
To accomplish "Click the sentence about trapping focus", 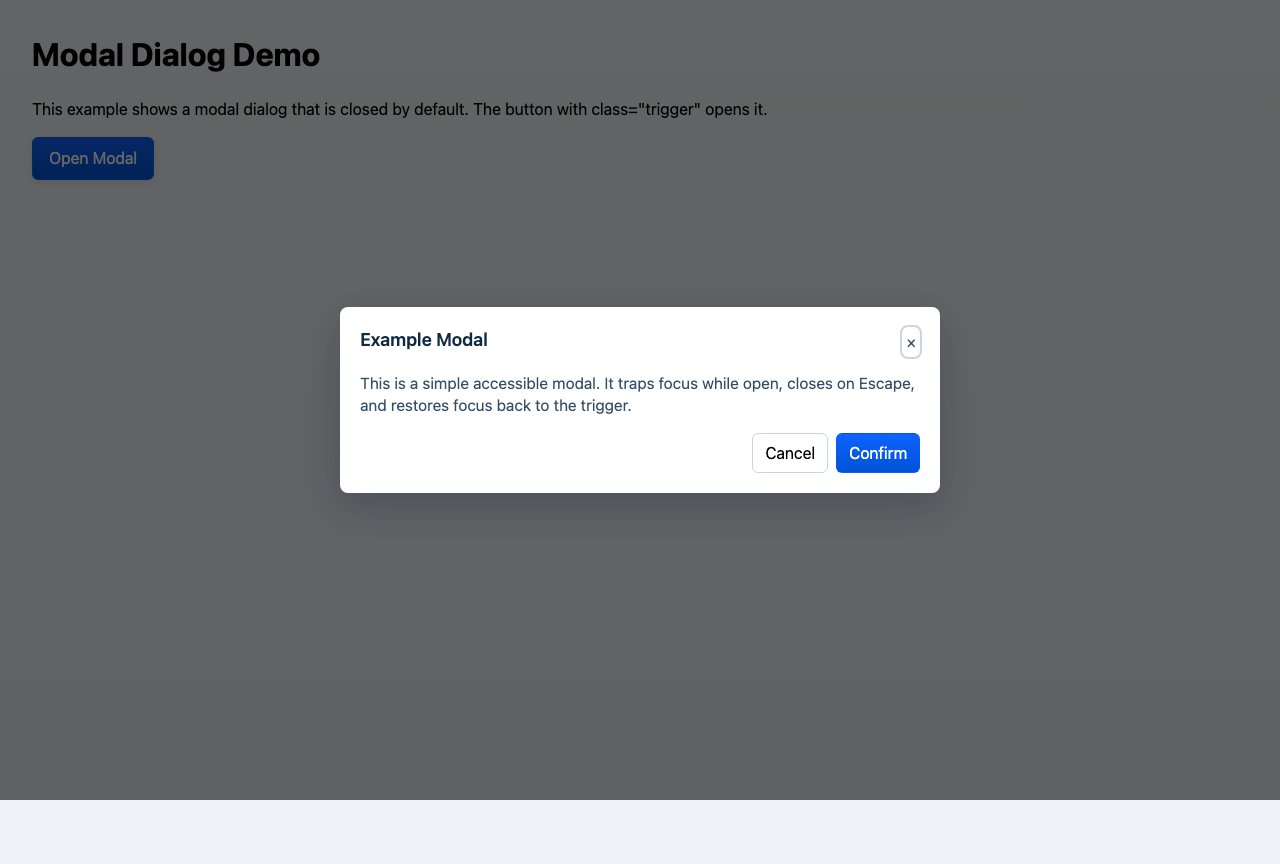I will click(x=637, y=383).
